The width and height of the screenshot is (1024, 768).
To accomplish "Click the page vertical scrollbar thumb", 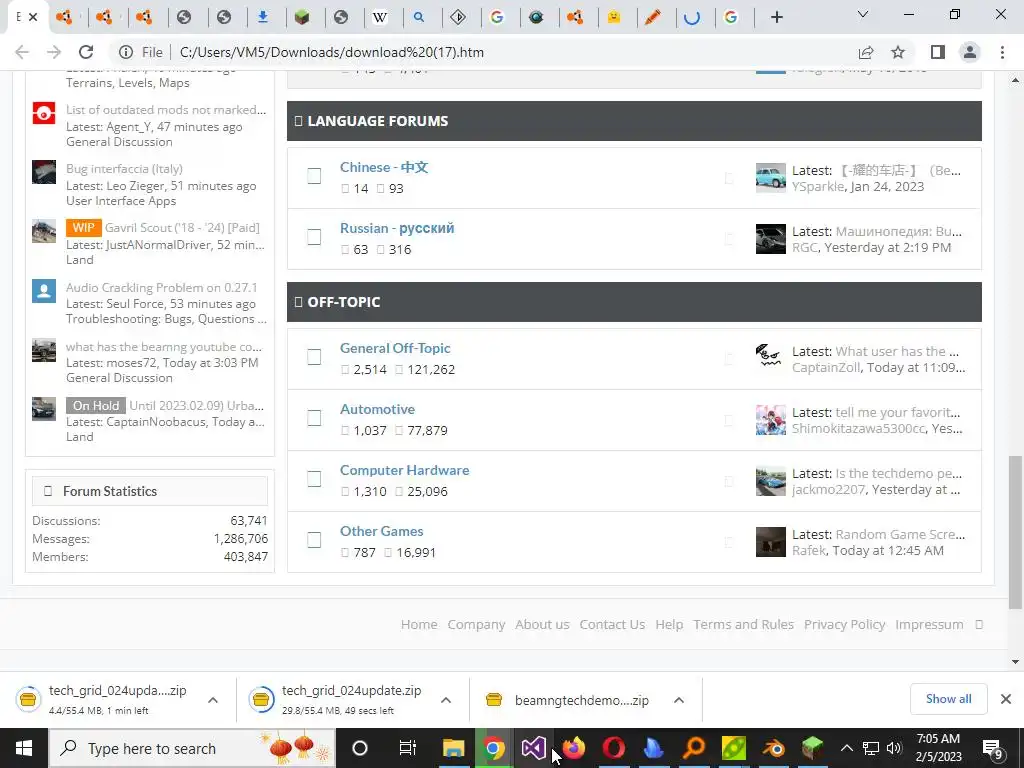I will click(1014, 532).
